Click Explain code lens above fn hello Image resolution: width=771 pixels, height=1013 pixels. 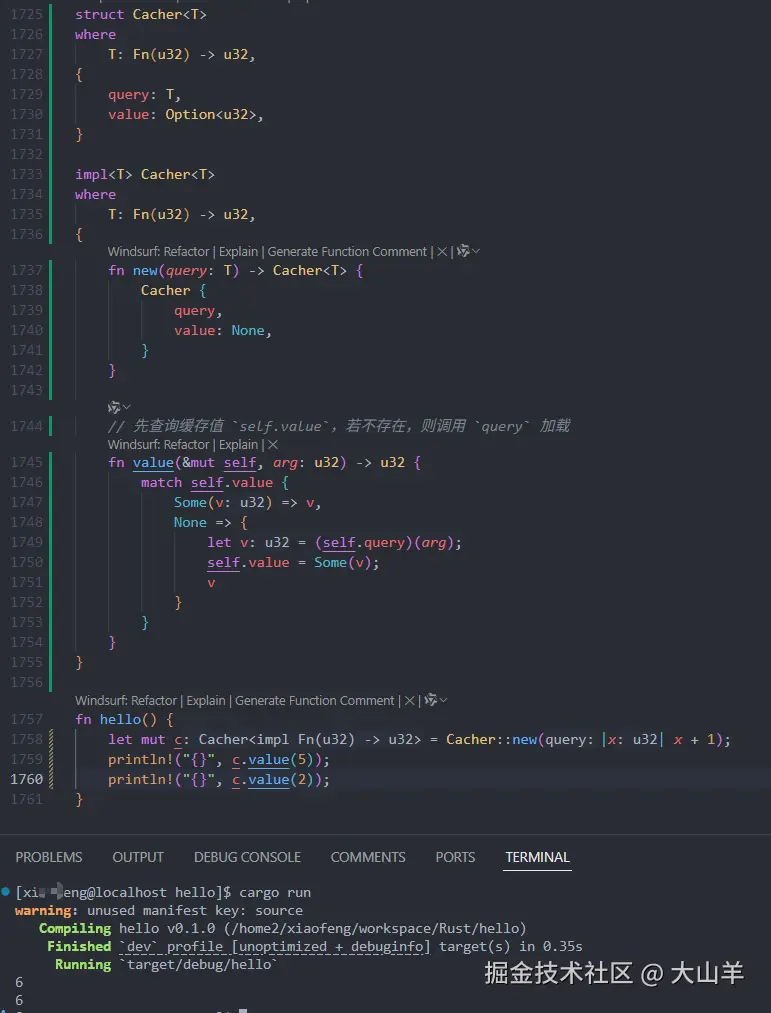click(x=205, y=701)
